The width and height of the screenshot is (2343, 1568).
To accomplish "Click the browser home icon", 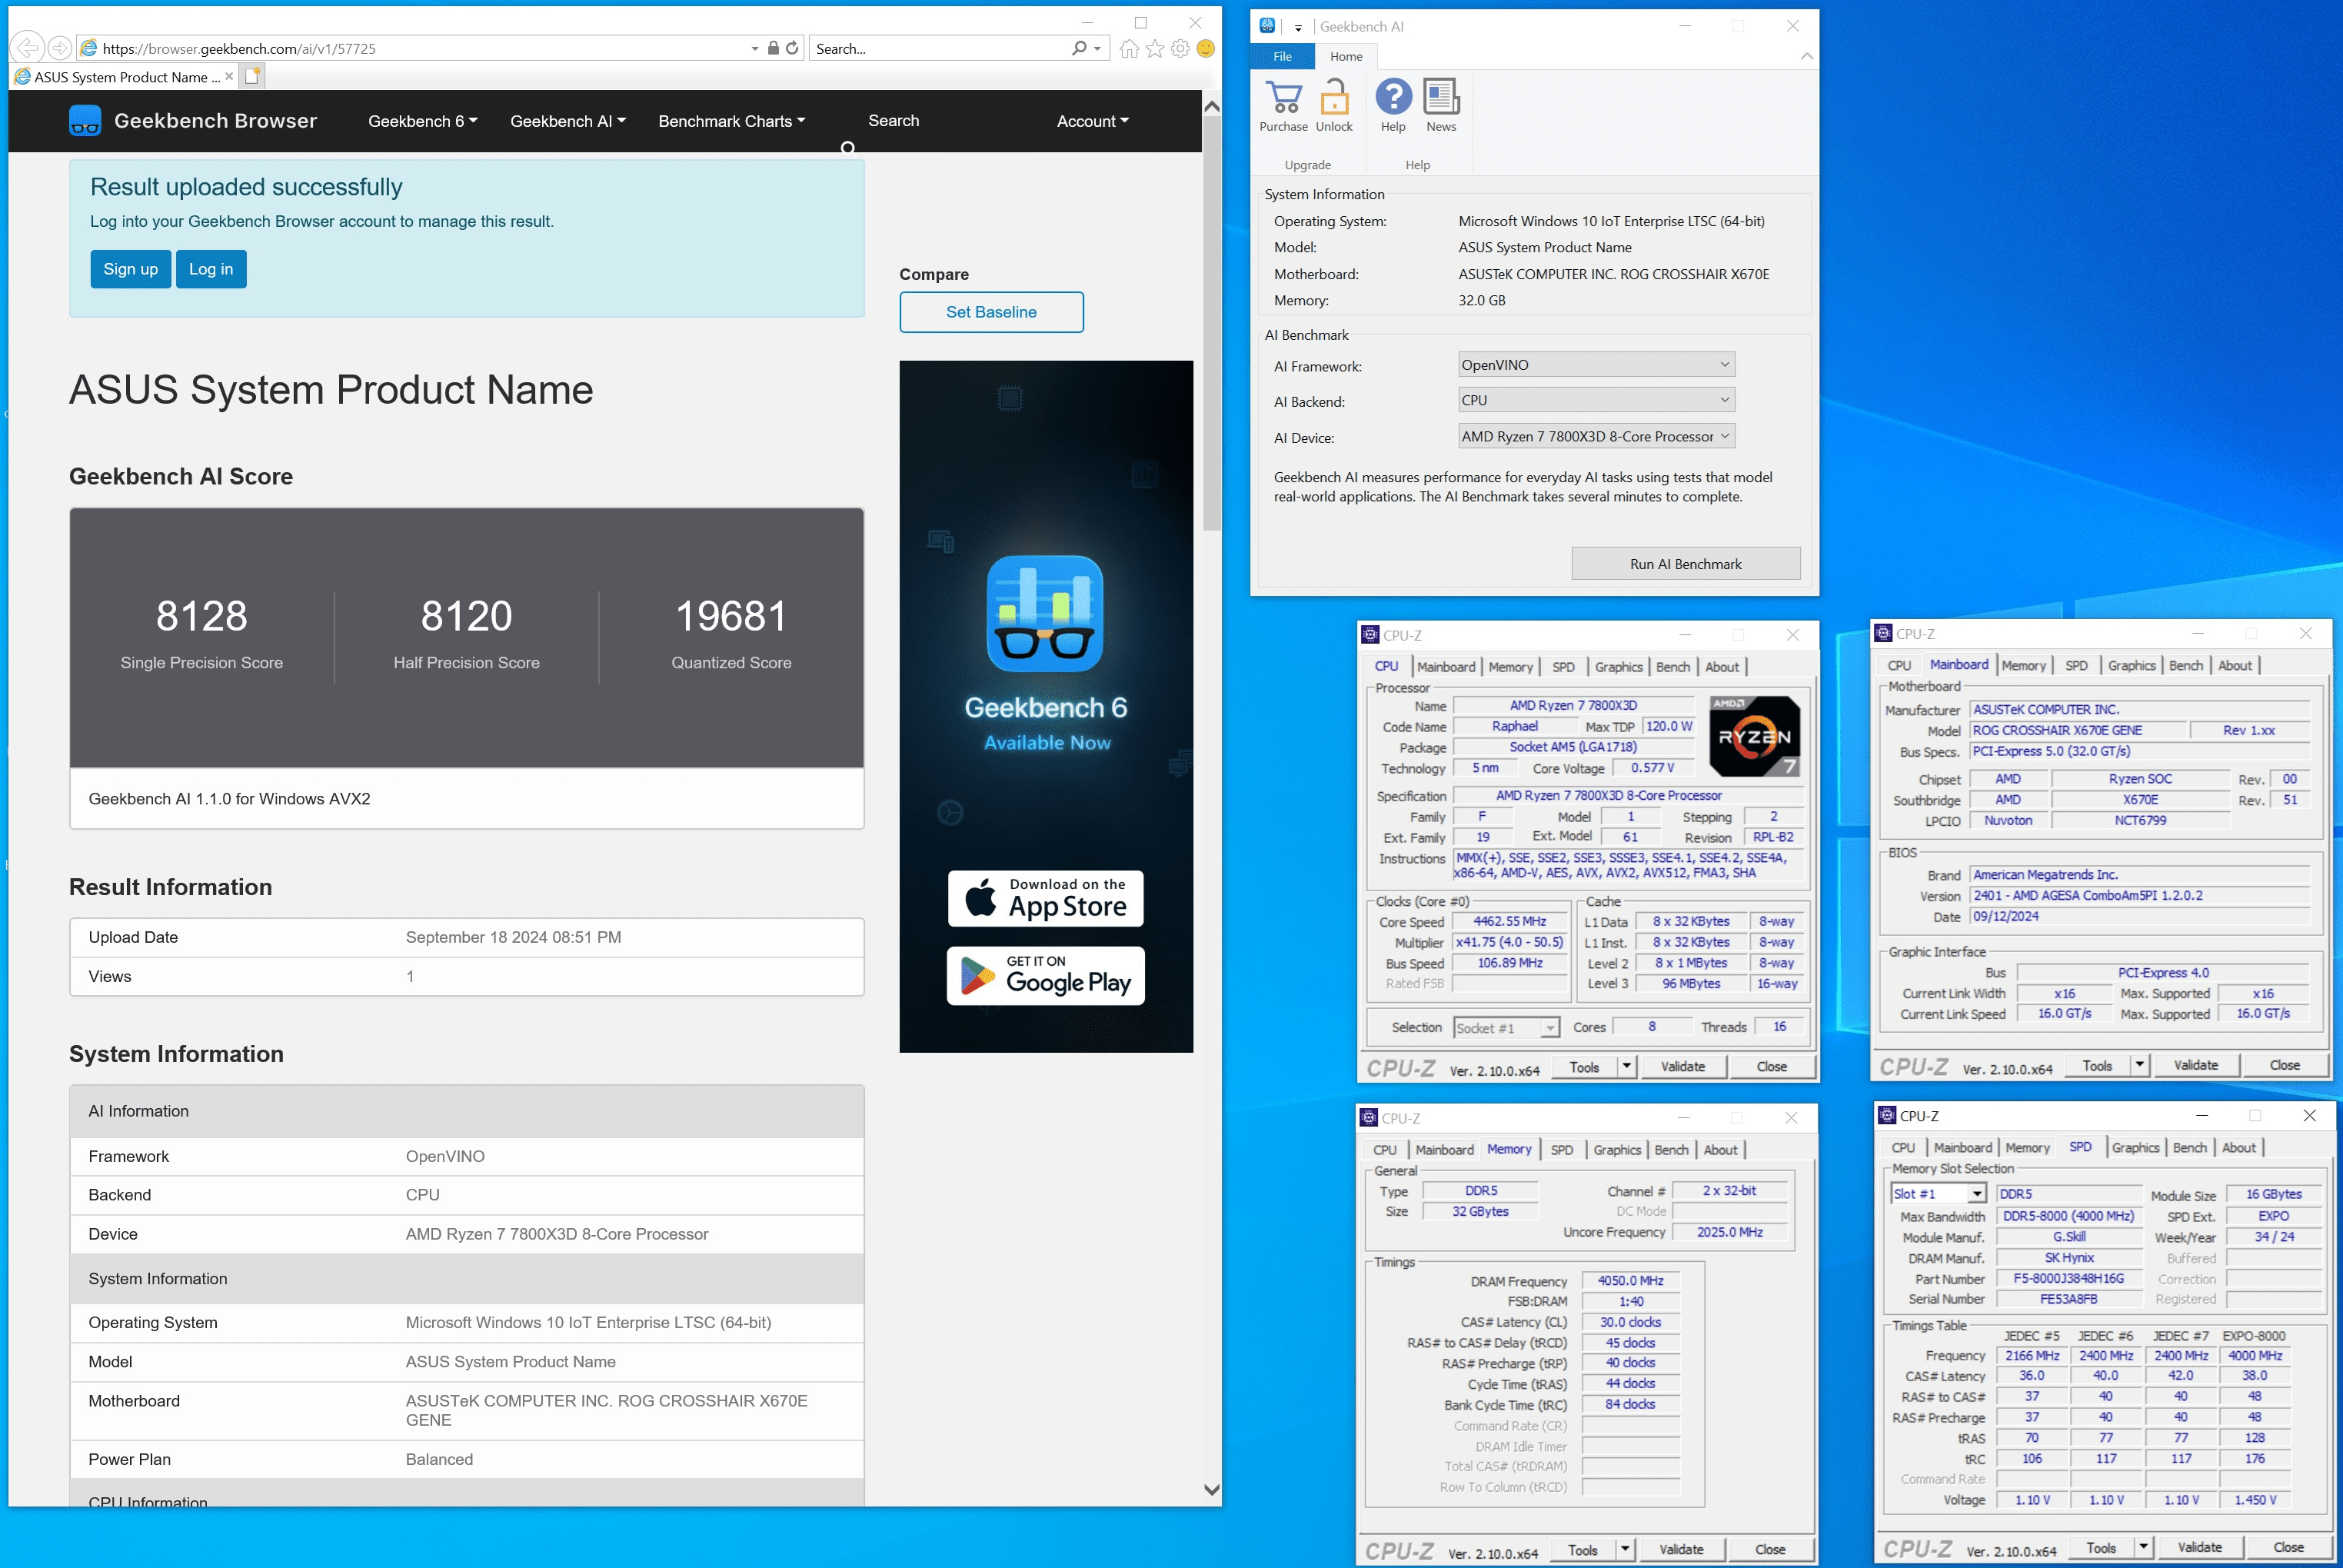I will coord(1129,48).
